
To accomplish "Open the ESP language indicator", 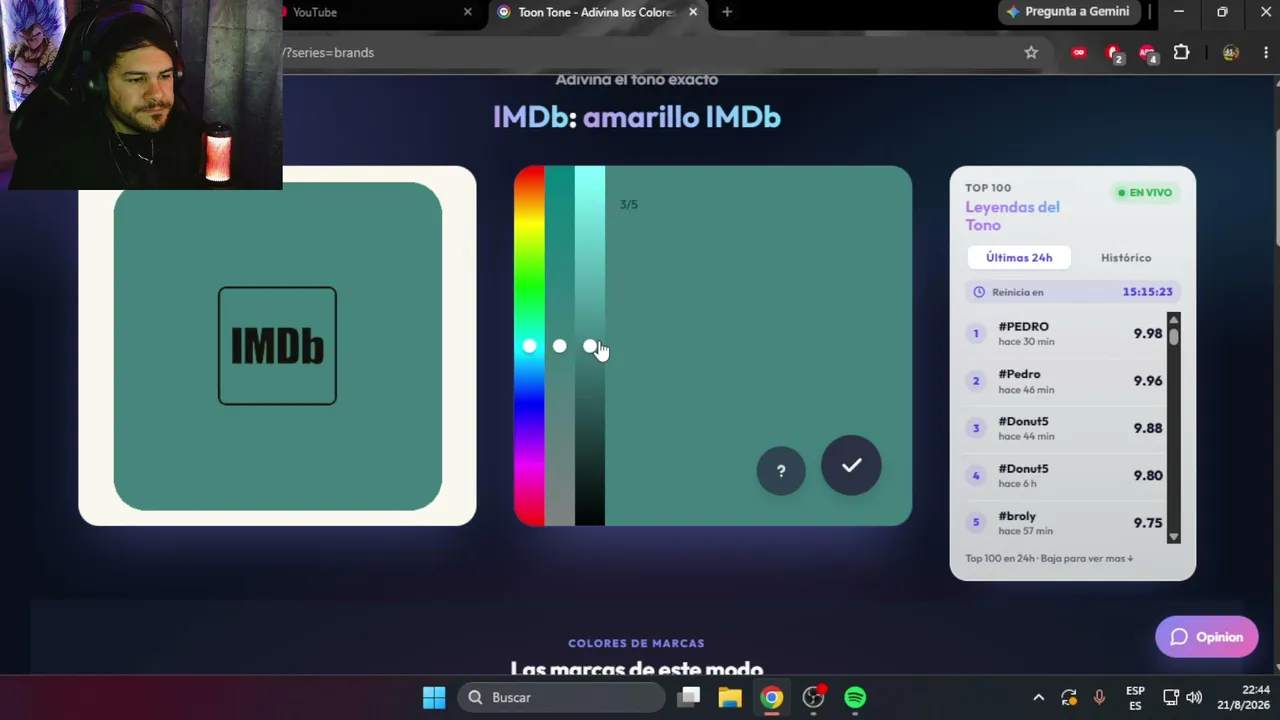I will (x=1135, y=697).
